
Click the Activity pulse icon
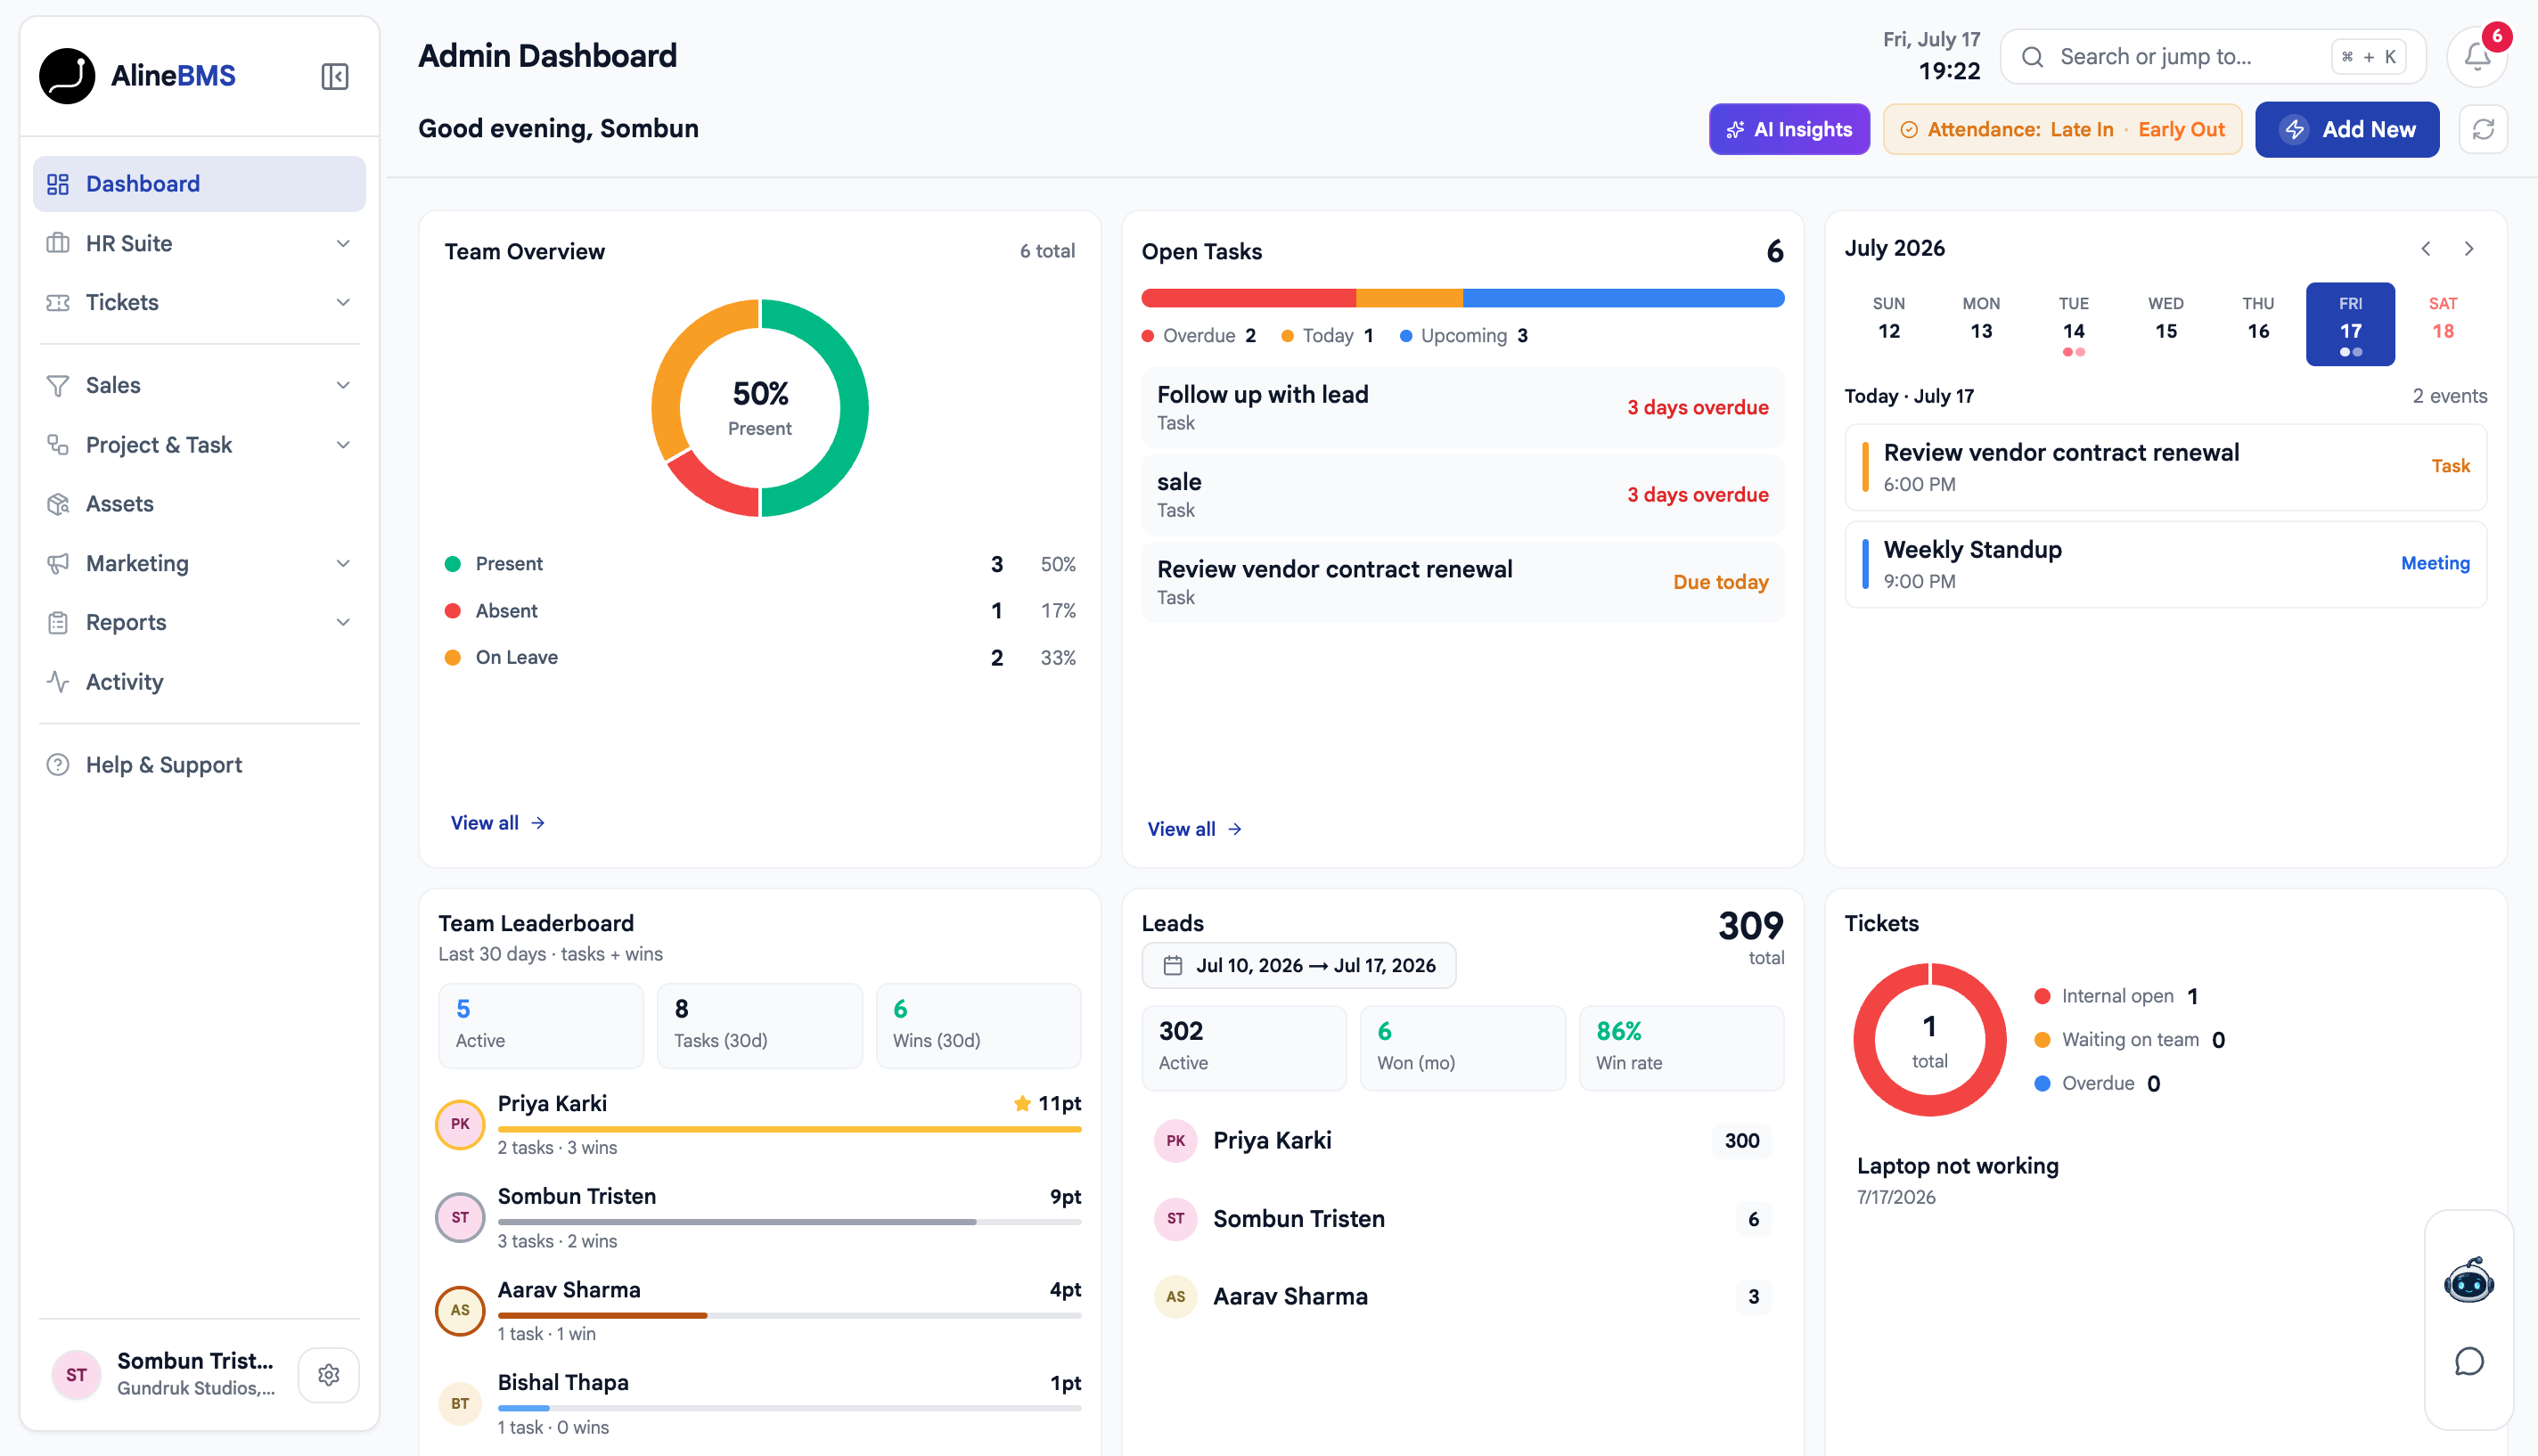[58, 682]
